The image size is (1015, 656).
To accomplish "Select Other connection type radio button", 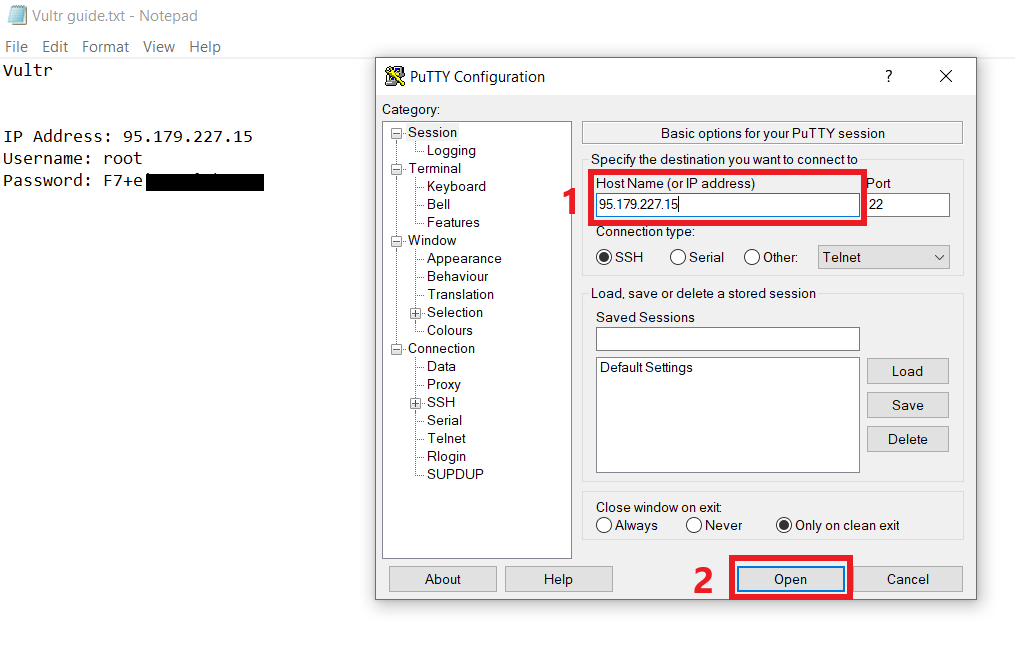I will tap(752, 257).
